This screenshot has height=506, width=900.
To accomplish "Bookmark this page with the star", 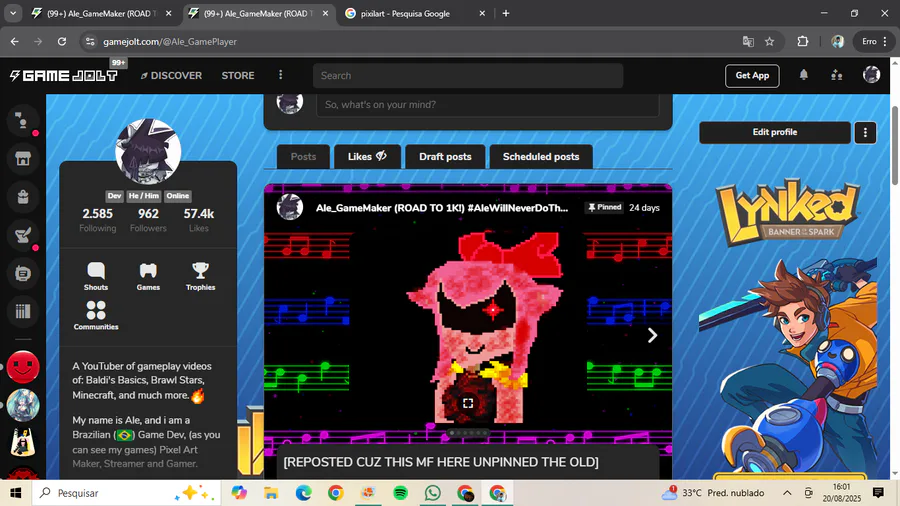I will click(770, 41).
